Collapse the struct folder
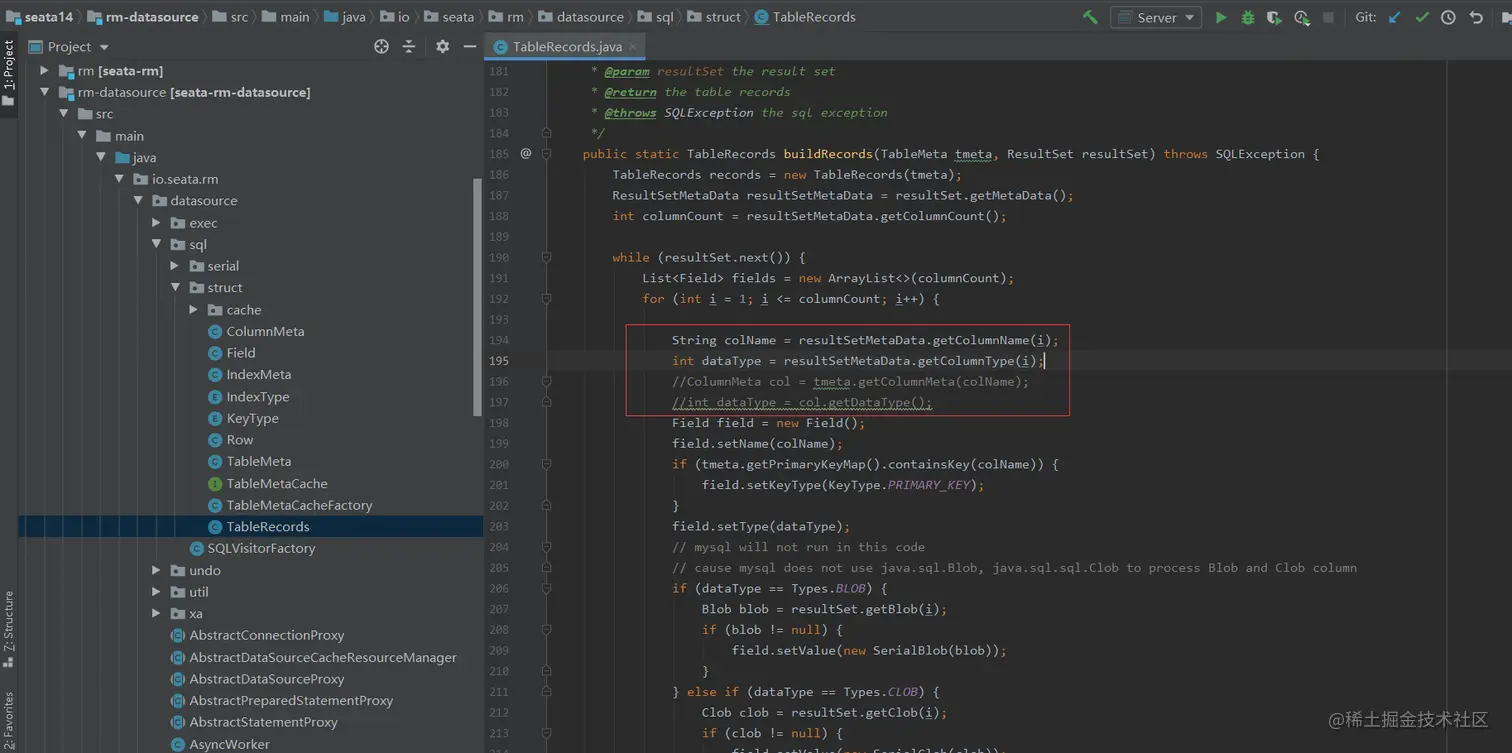The width and height of the screenshot is (1512, 753). point(176,288)
